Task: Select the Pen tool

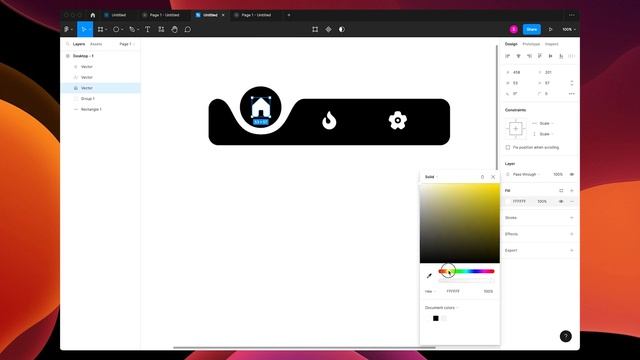Action: (x=132, y=29)
